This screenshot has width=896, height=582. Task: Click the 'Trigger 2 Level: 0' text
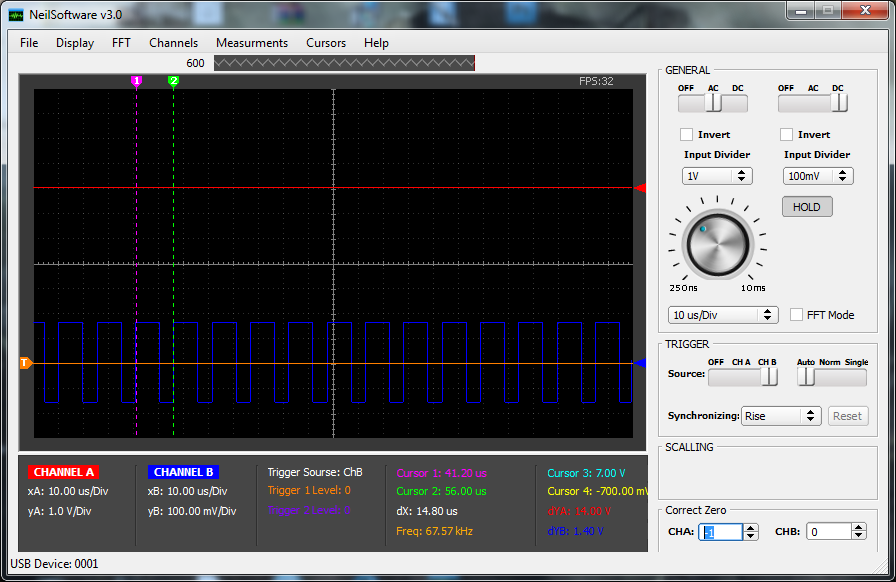click(x=309, y=511)
